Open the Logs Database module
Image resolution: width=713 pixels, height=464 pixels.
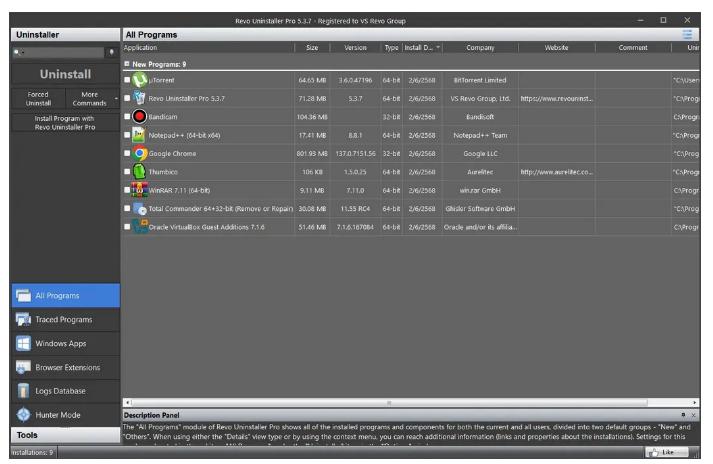point(65,391)
